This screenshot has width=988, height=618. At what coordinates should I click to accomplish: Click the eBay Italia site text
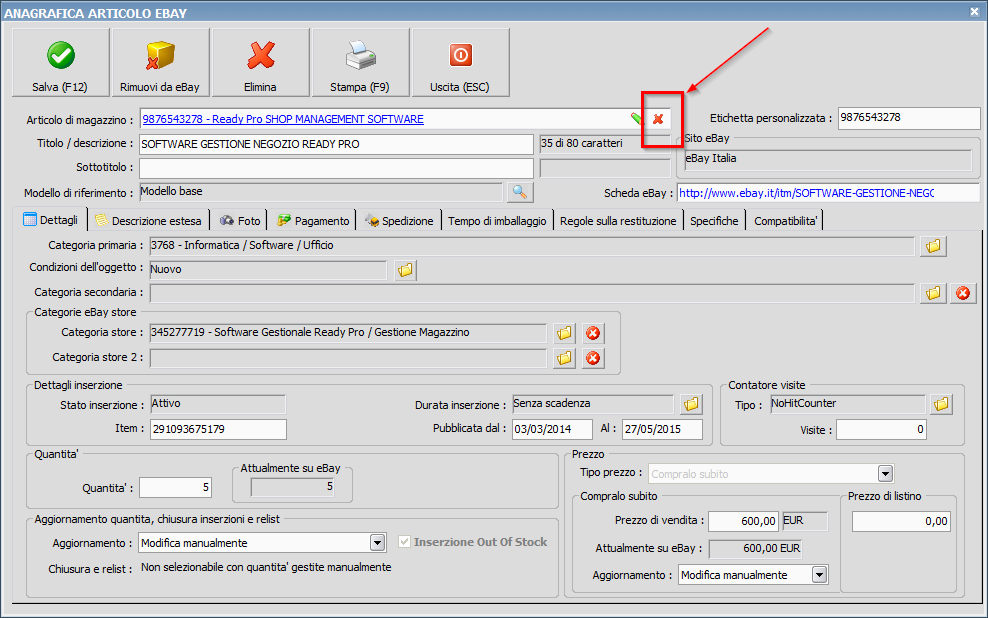(711, 158)
